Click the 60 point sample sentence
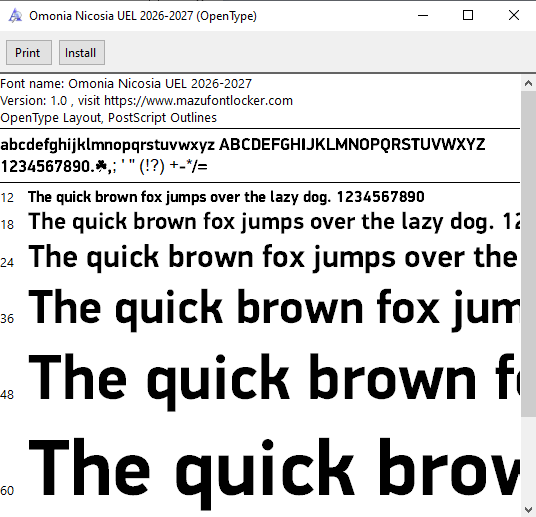 pos(274,473)
